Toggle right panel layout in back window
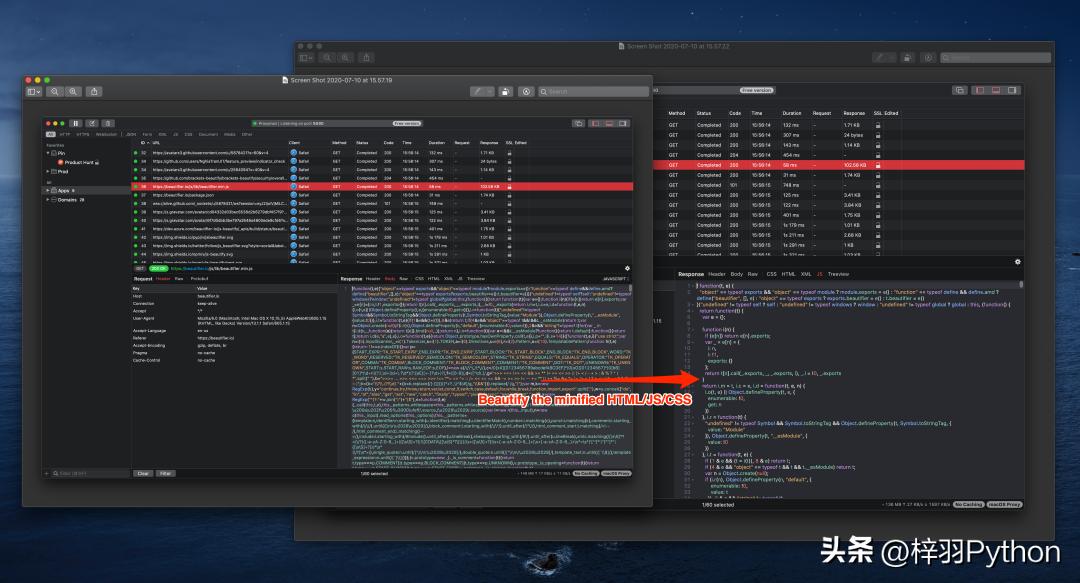This screenshot has height=583, width=1080. coord(1012,90)
